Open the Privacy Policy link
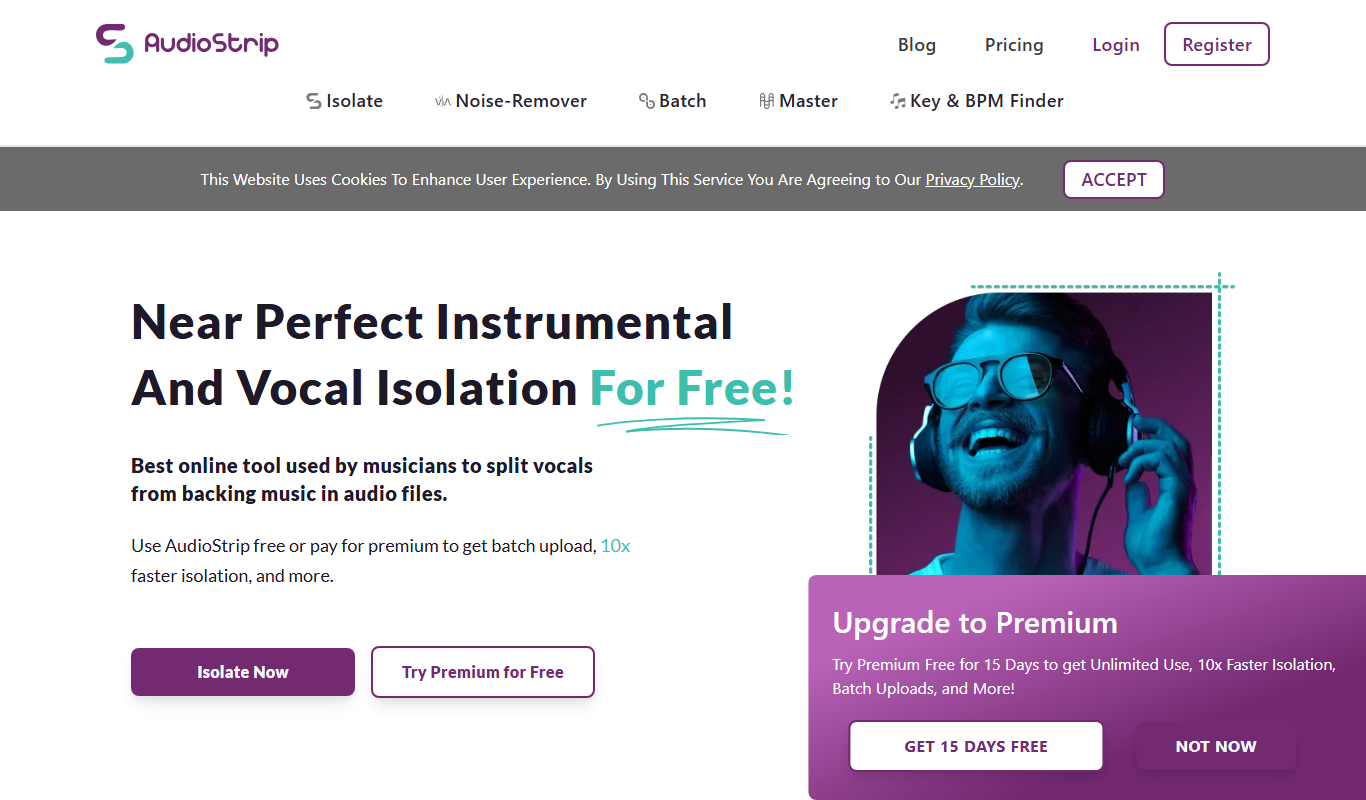Viewport: 1366px width, 800px height. [972, 180]
